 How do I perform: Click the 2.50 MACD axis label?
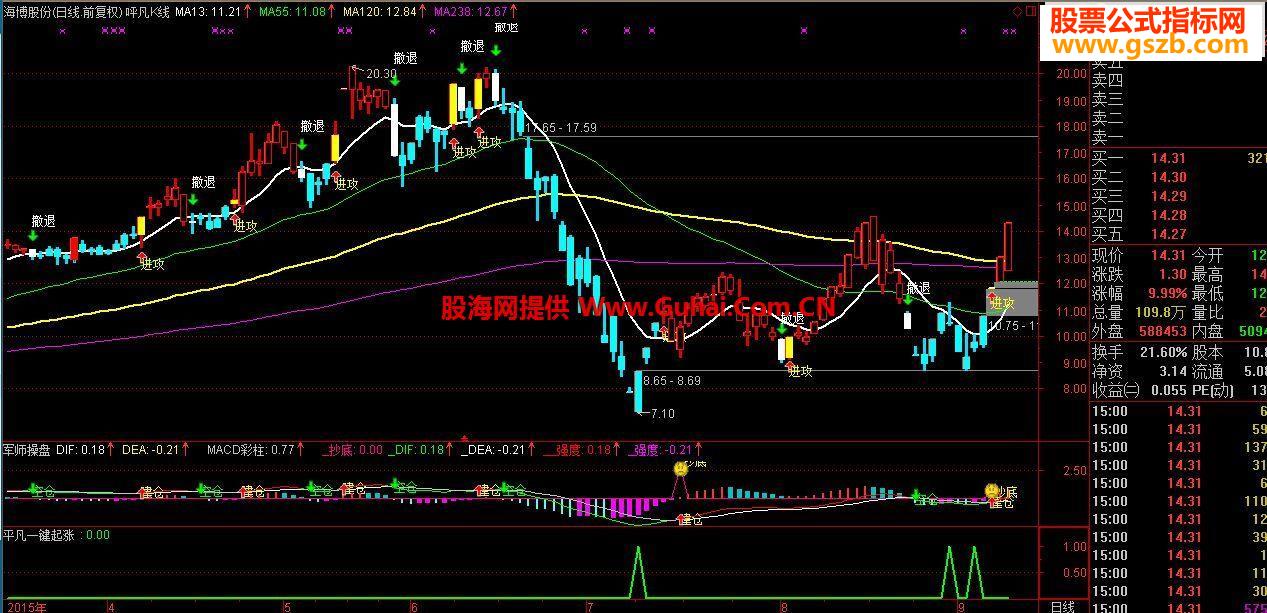click(1075, 471)
